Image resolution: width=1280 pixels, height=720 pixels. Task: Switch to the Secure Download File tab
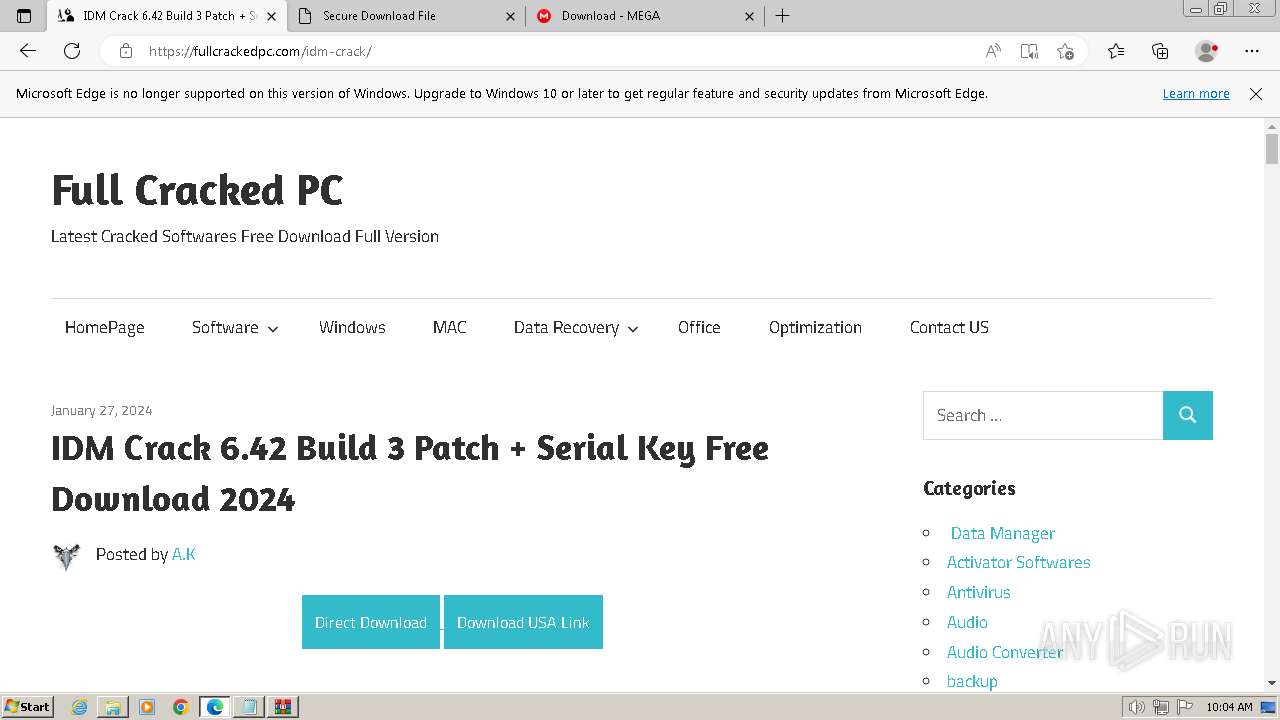coord(407,16)
